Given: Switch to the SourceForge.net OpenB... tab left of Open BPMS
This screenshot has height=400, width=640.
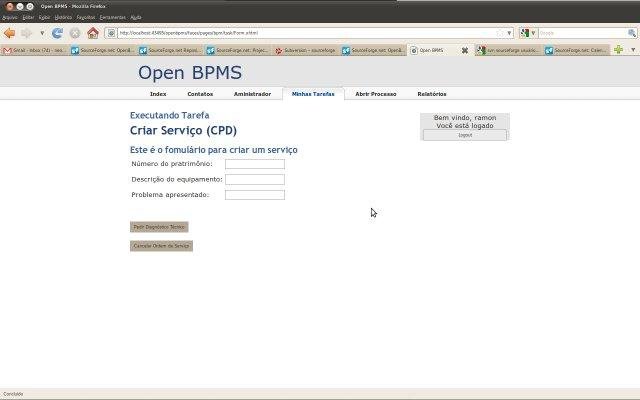Looking at the screenshot, I should [373, 50].
